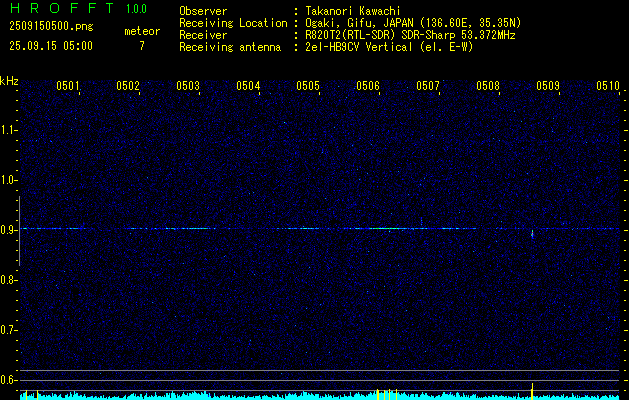Click version number 1.0.0
This screenshot has height=400, width=629.
(136, 9)
